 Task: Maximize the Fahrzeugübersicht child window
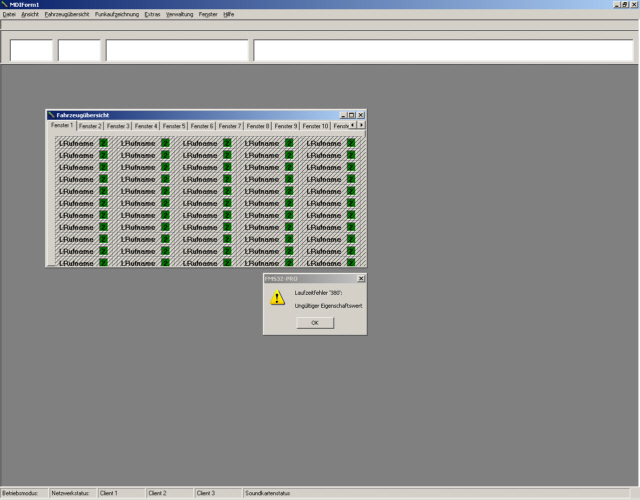[351, 115]
